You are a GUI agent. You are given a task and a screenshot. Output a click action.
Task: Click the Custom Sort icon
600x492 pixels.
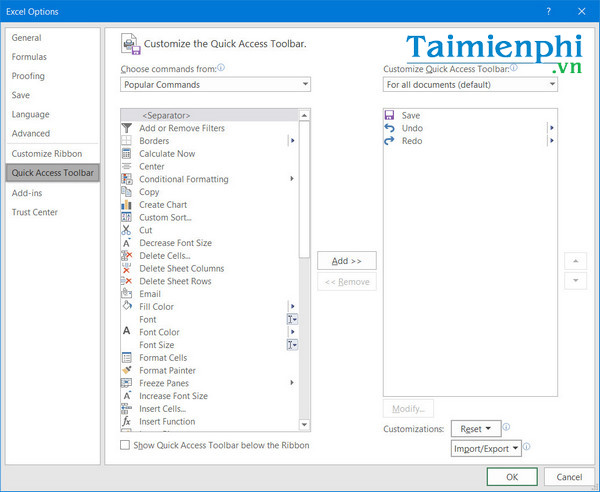tap(127, 217)
